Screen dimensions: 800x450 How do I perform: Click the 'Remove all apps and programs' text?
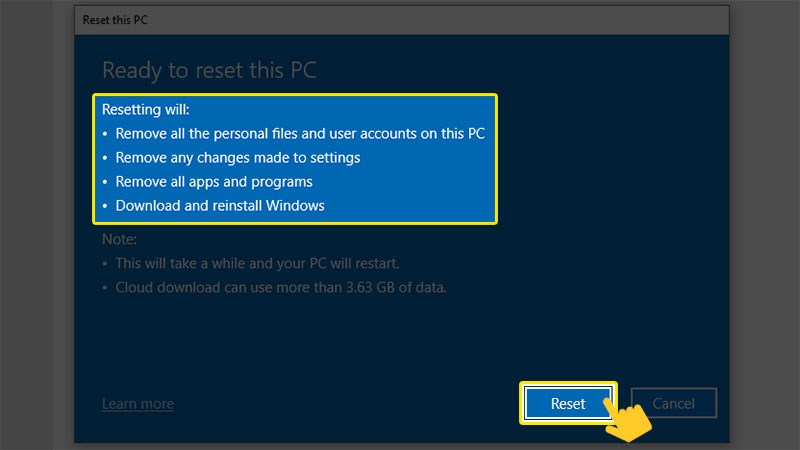[214, 182]
